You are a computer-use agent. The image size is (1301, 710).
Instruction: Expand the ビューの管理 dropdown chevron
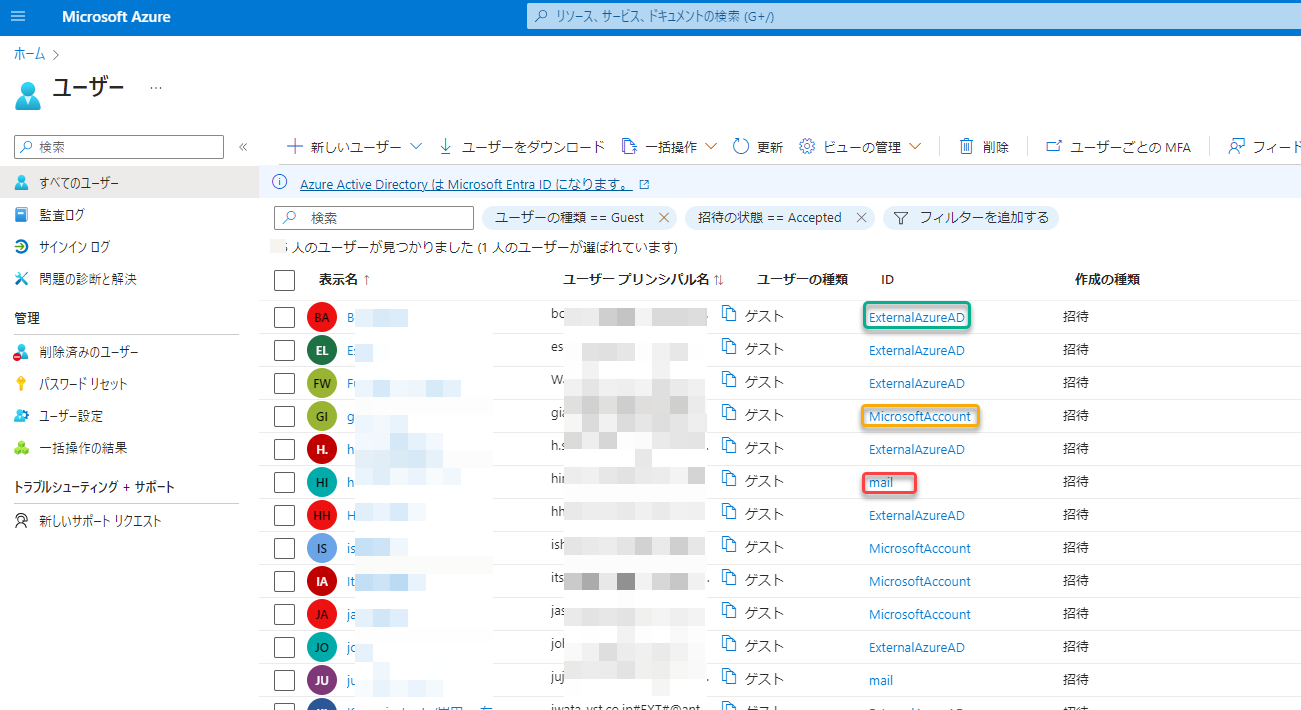[x=915, y=146]
